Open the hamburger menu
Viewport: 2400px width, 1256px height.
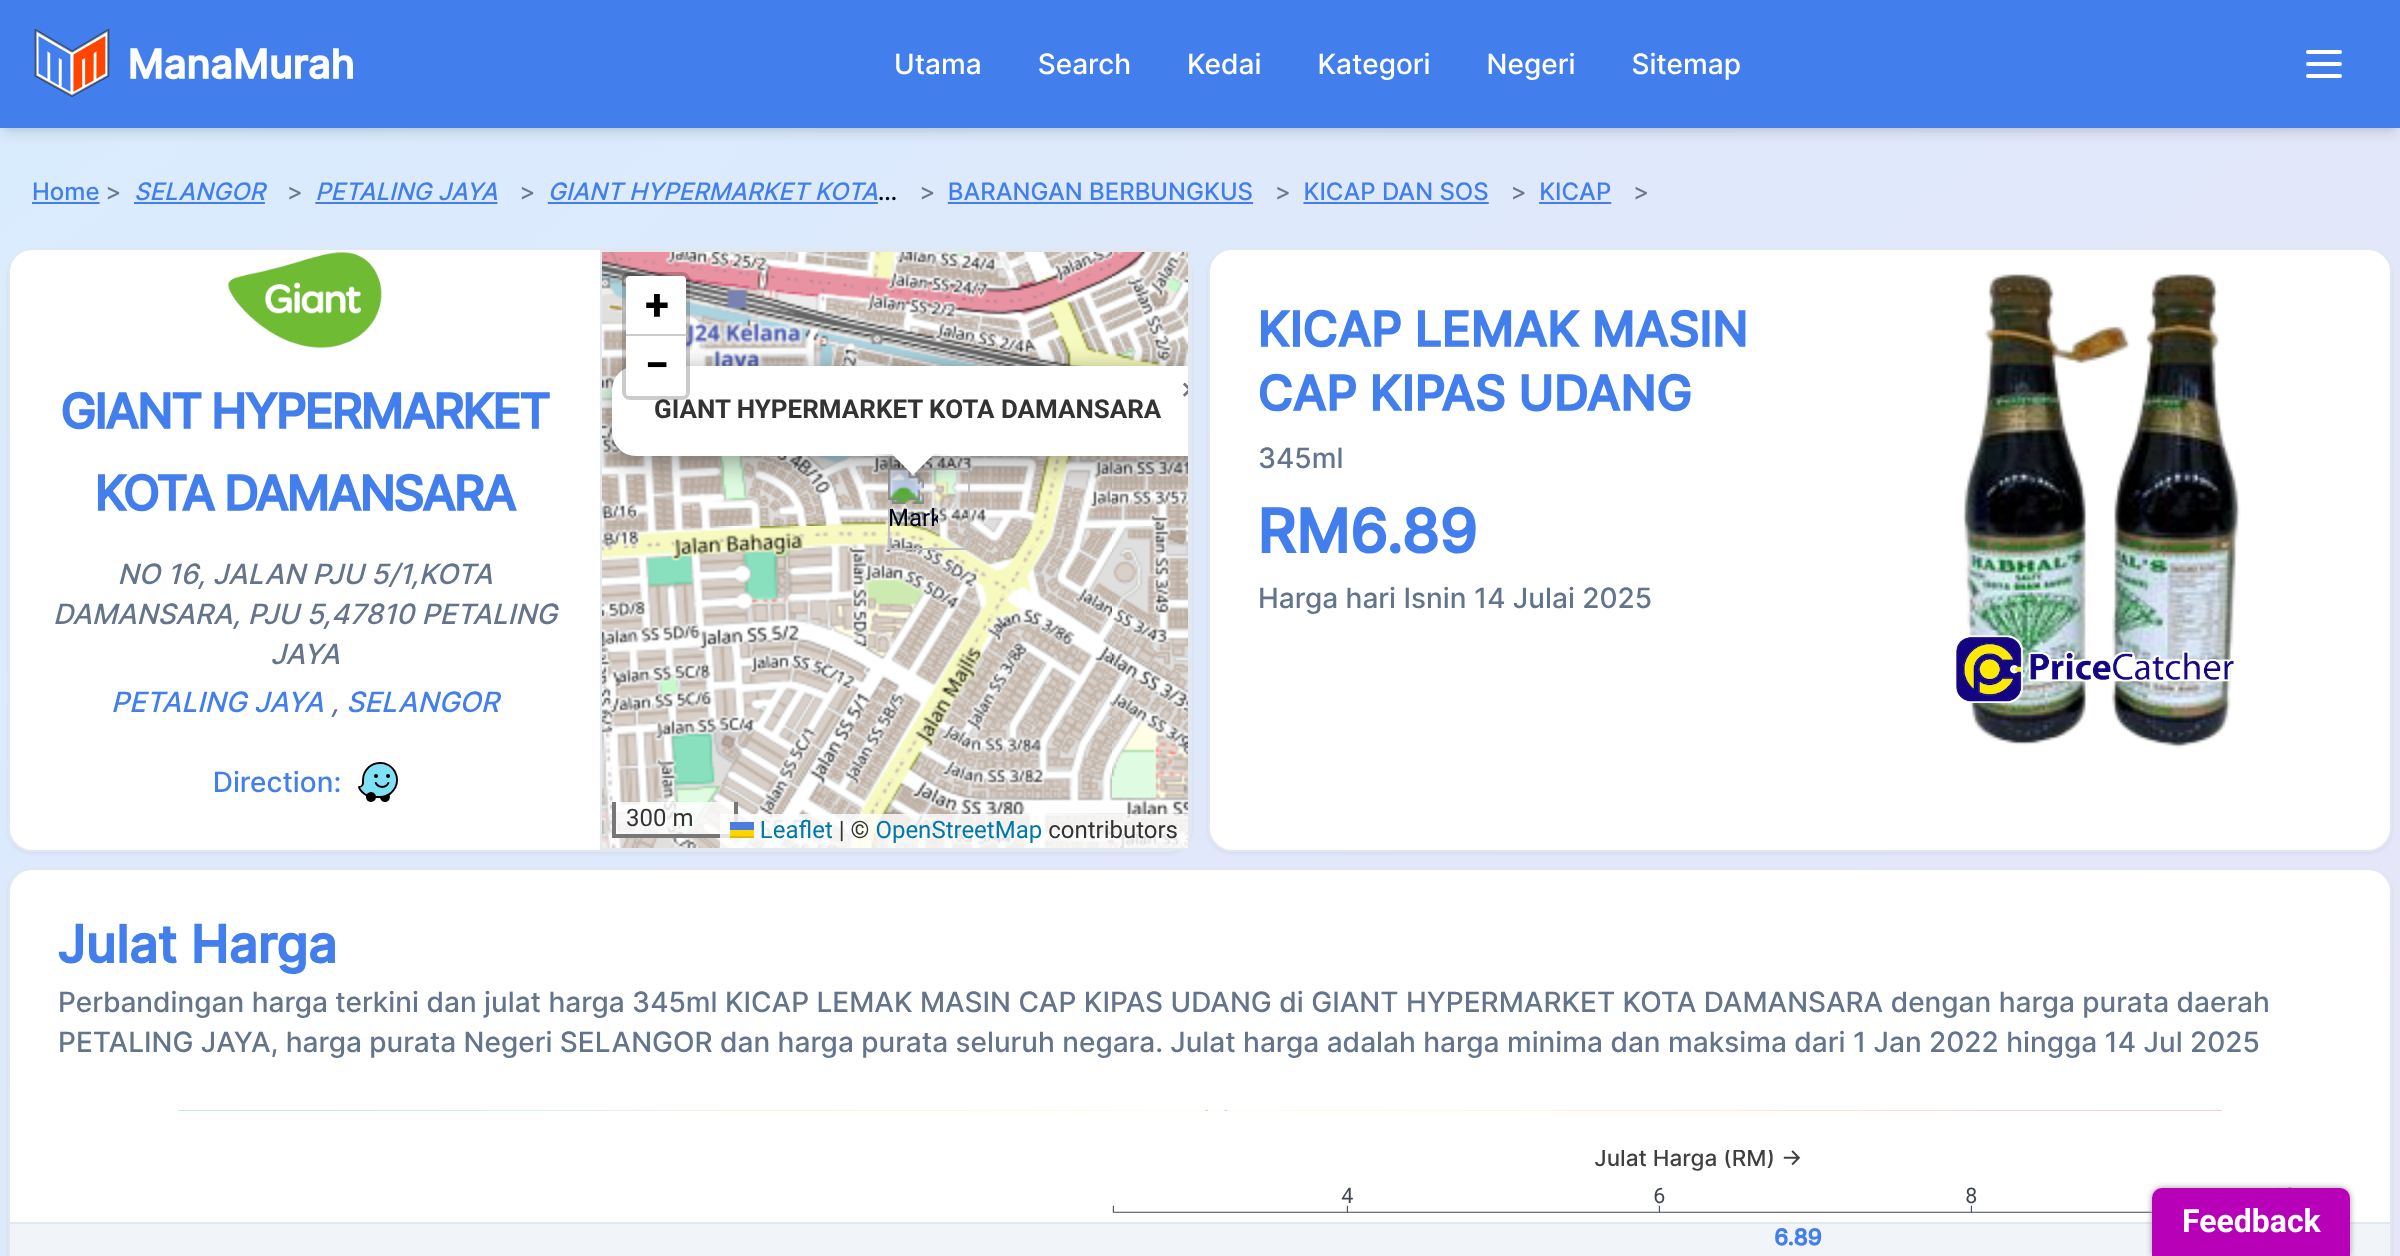(x=2323, y=64)
